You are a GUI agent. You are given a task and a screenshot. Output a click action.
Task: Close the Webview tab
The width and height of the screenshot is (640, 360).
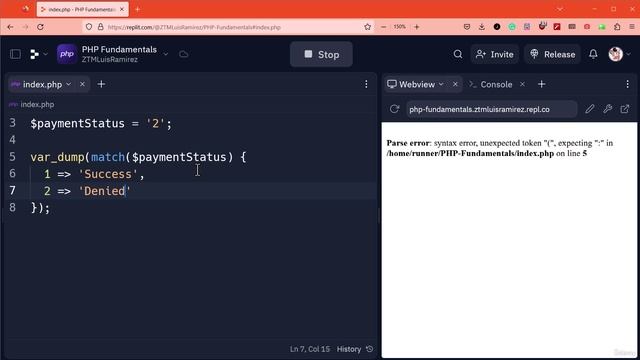tap(455, 84)
